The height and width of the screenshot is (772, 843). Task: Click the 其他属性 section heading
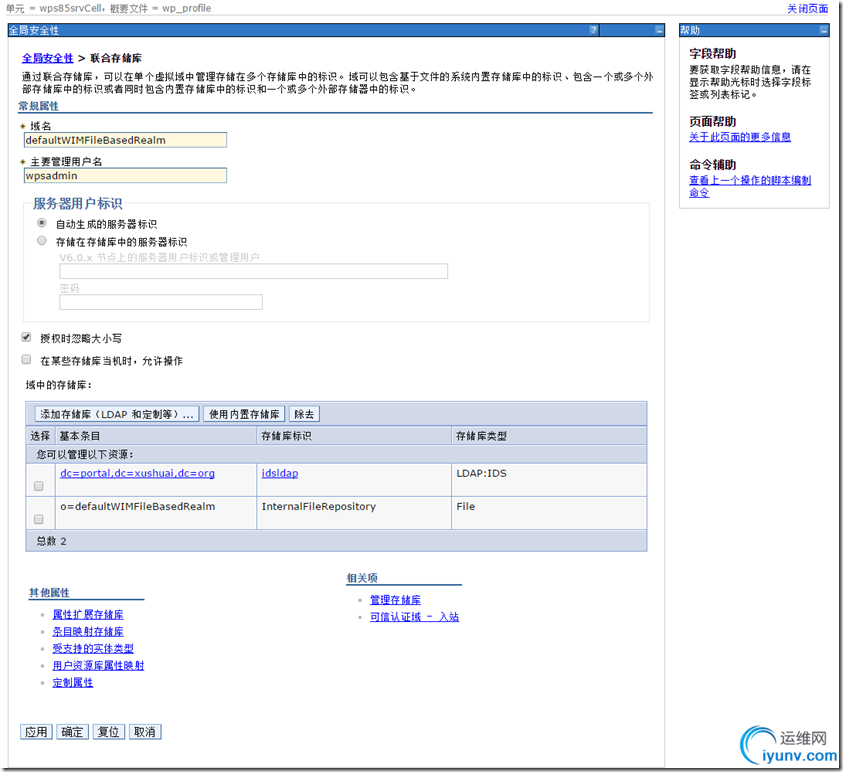pos(49,592)
